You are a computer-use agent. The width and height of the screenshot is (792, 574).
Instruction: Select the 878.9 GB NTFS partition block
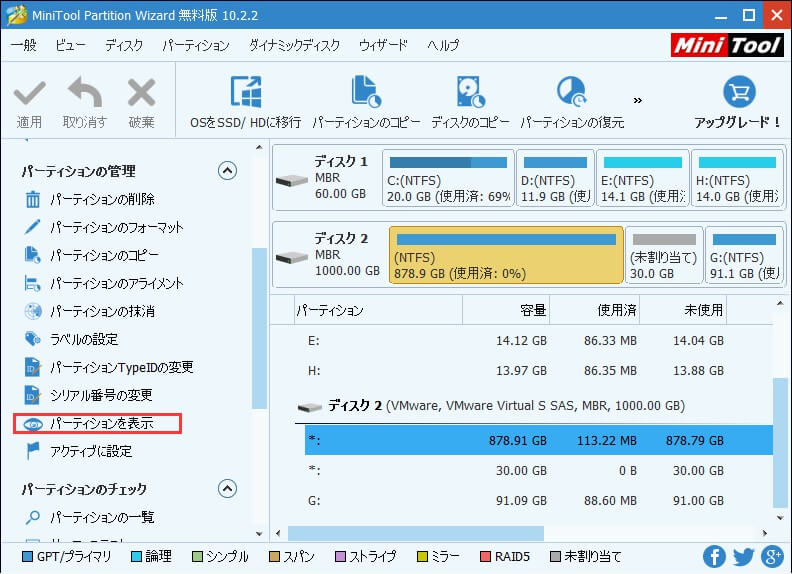tap(506, 255)
